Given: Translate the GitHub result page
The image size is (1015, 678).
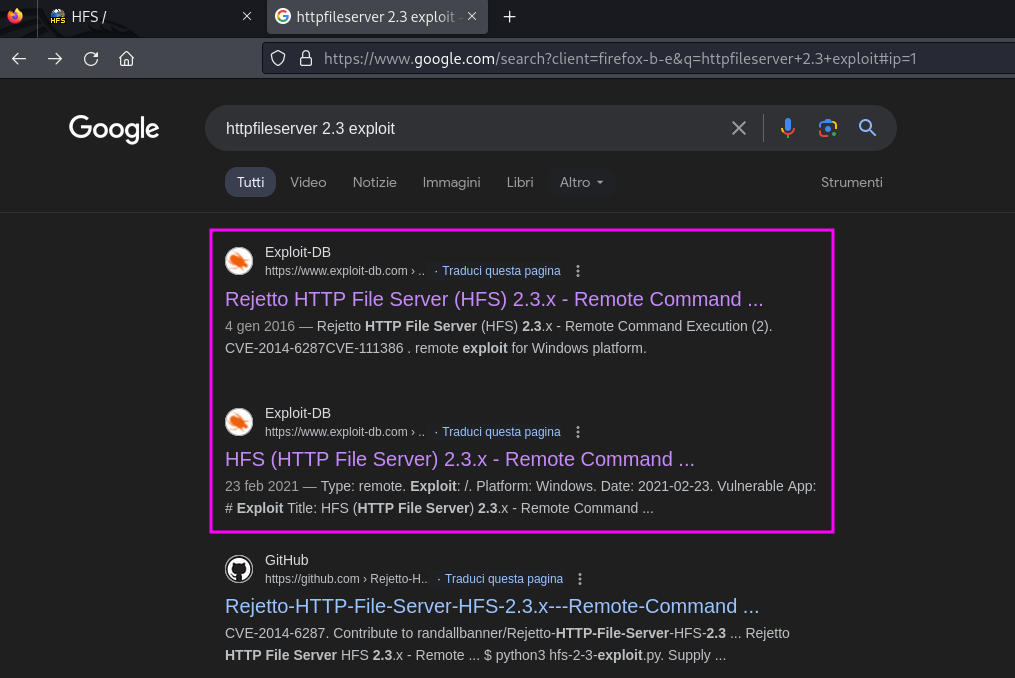Looking at the screenshot, I should point(504,579).
